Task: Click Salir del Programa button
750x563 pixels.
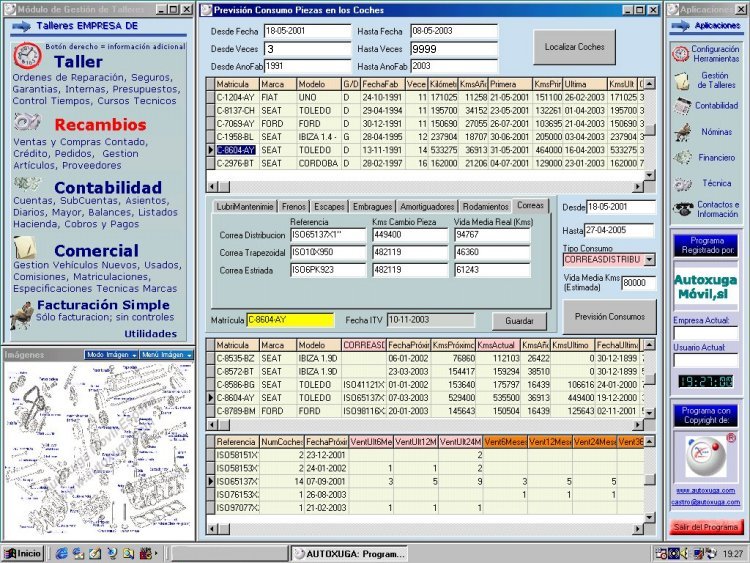Action: click(x=706, y=527)
